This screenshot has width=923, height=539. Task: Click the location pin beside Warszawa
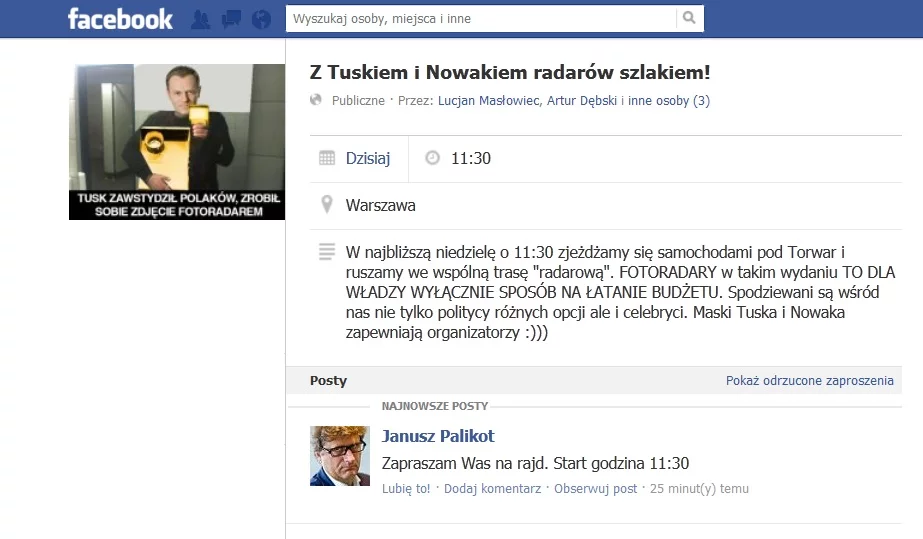pyautogui.click(x=327, y=204)
